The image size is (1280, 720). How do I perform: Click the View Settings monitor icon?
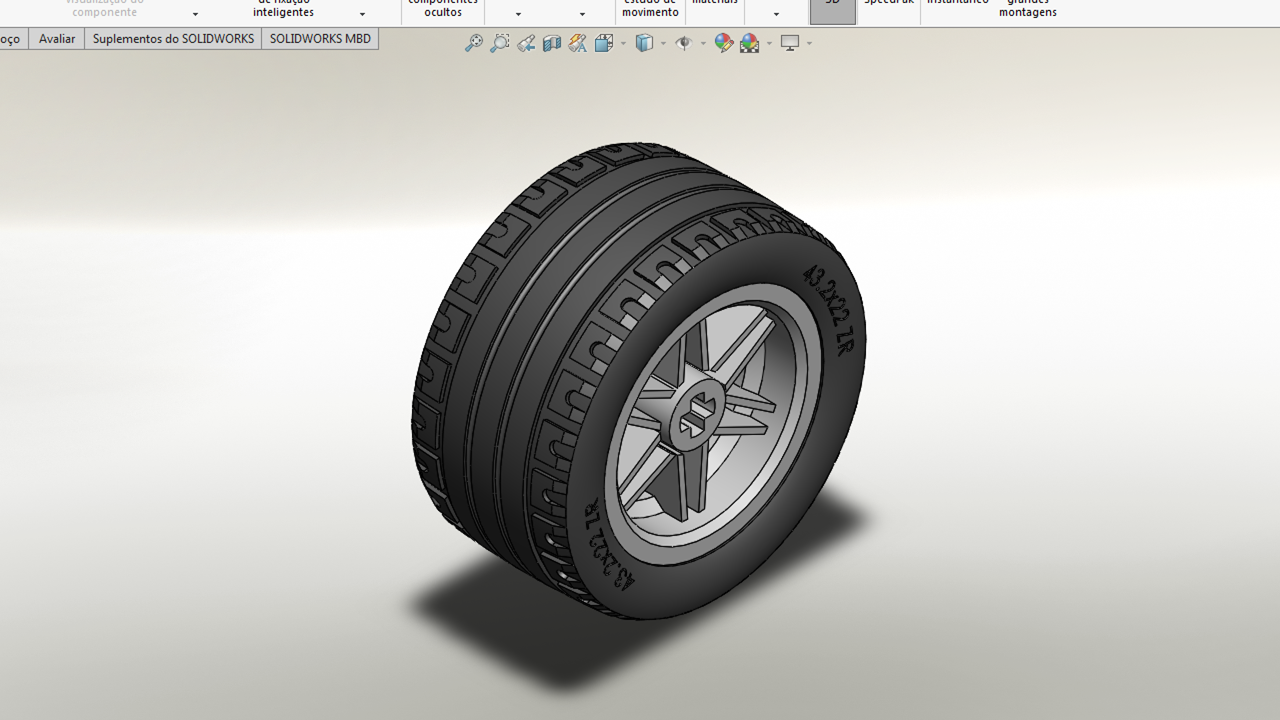(x=790, y=43)
